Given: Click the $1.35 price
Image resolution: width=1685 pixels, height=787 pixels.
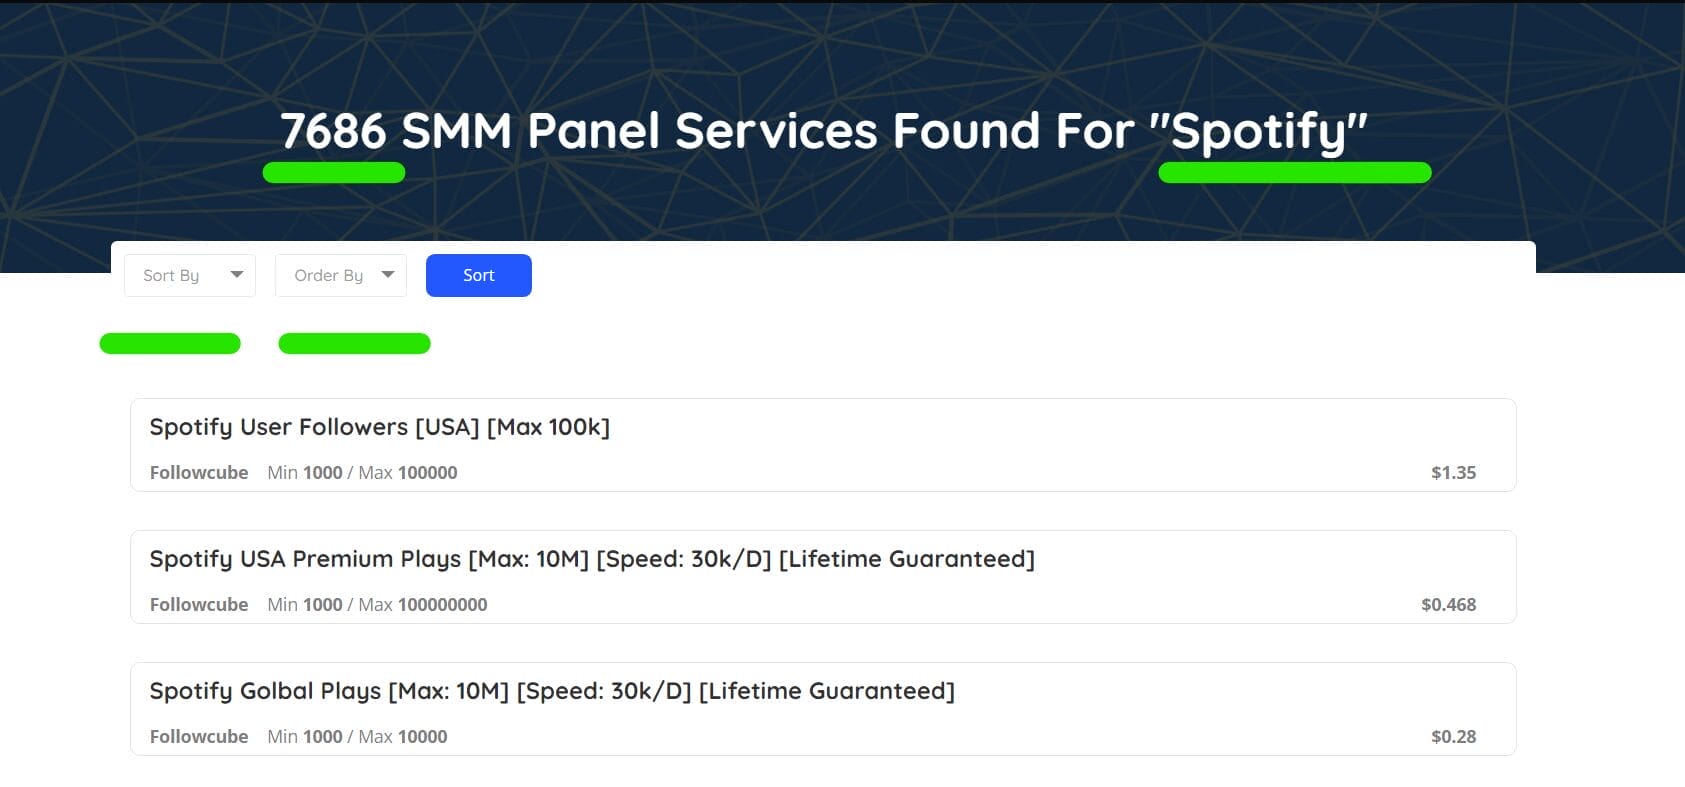Looking at the screenshot, I should click(x=1453, y=473).
